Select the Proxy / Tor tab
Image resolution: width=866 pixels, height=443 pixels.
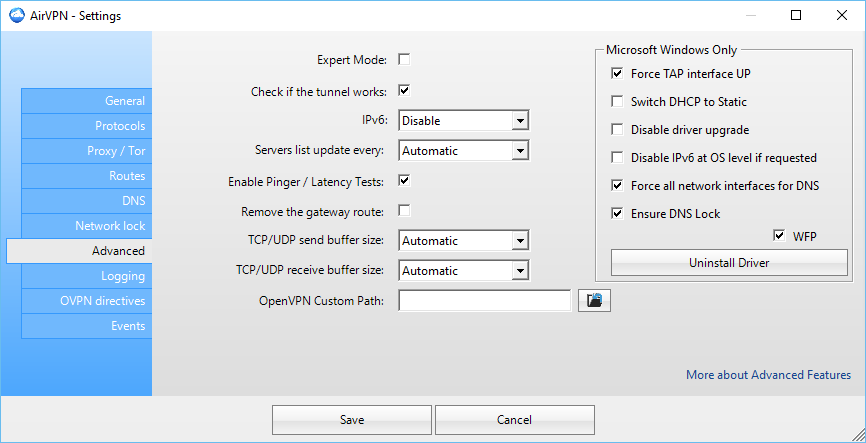(x=87, y=151)
